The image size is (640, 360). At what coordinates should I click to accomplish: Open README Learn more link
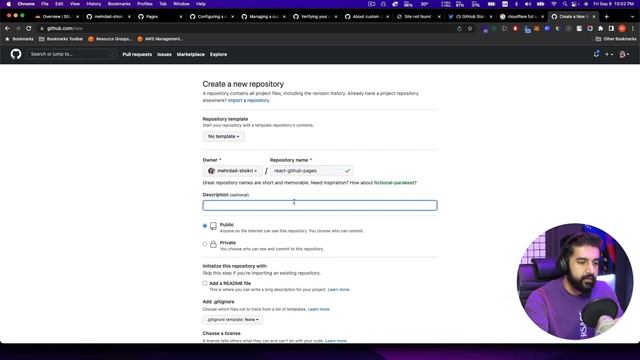pyautogui.click(x=338, y=289)
